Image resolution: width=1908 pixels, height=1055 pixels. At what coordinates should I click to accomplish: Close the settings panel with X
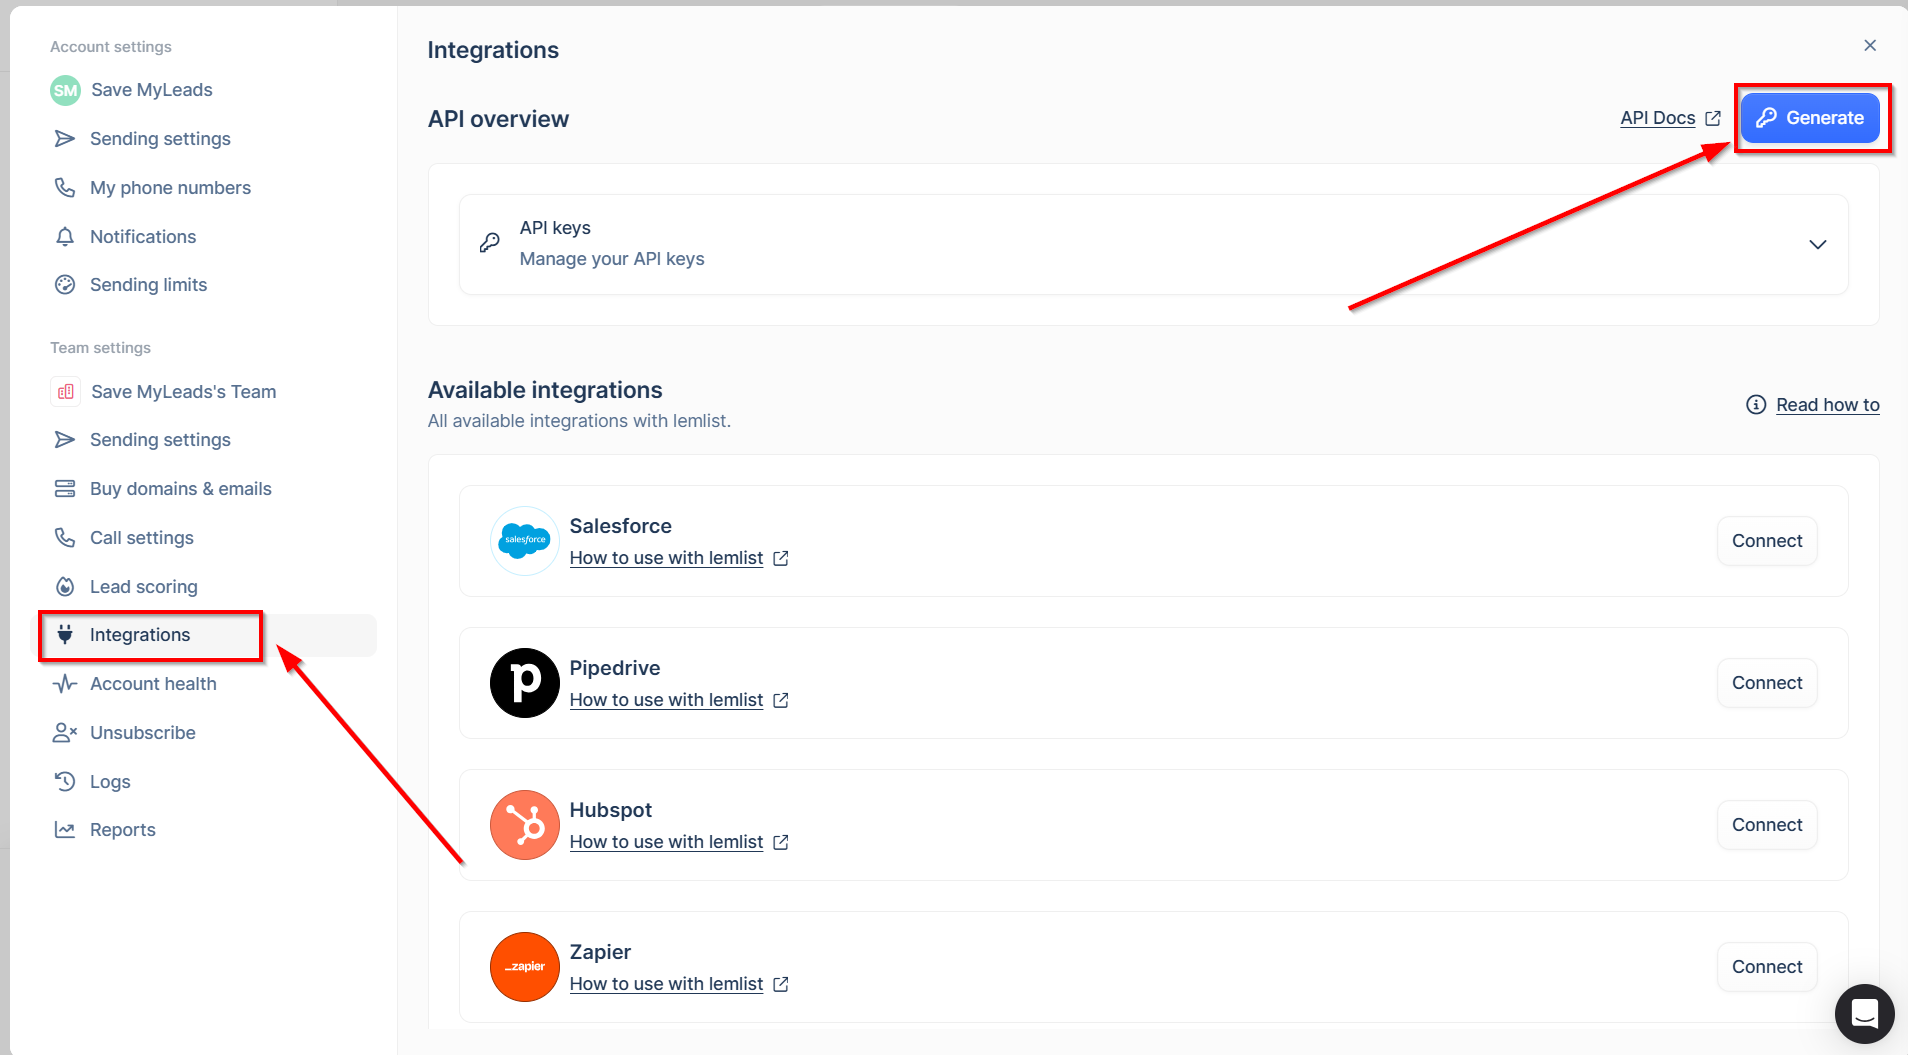(1869, 46)
